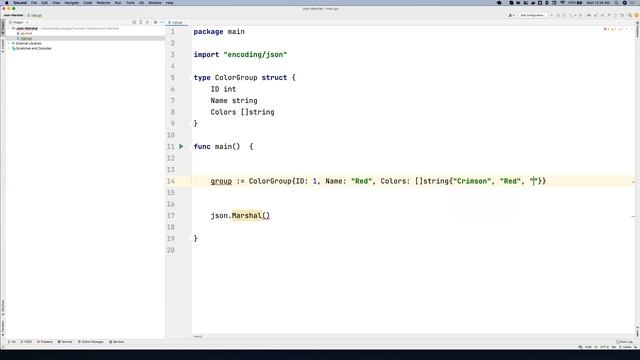Select go.mod in project tree

pos(26,33)
